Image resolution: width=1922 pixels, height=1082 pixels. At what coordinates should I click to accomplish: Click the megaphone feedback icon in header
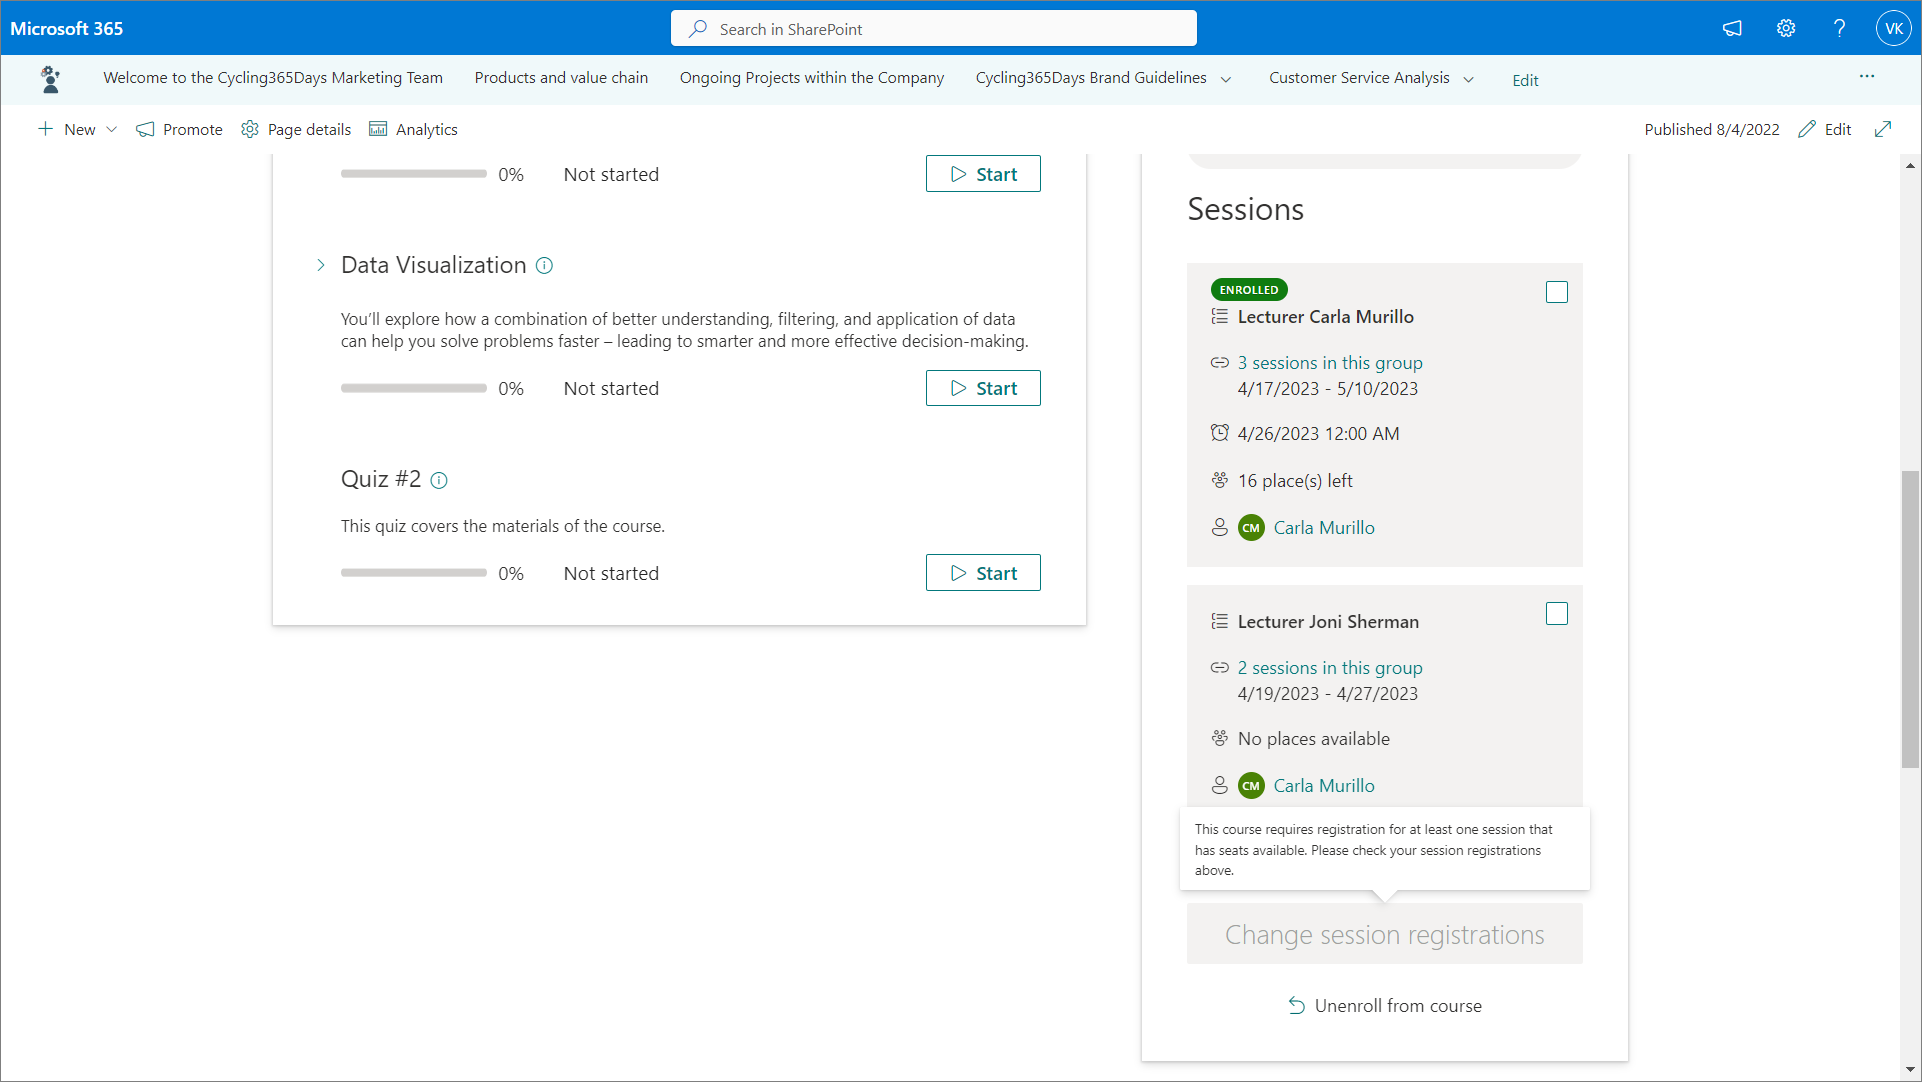[x=1732, y=28]
